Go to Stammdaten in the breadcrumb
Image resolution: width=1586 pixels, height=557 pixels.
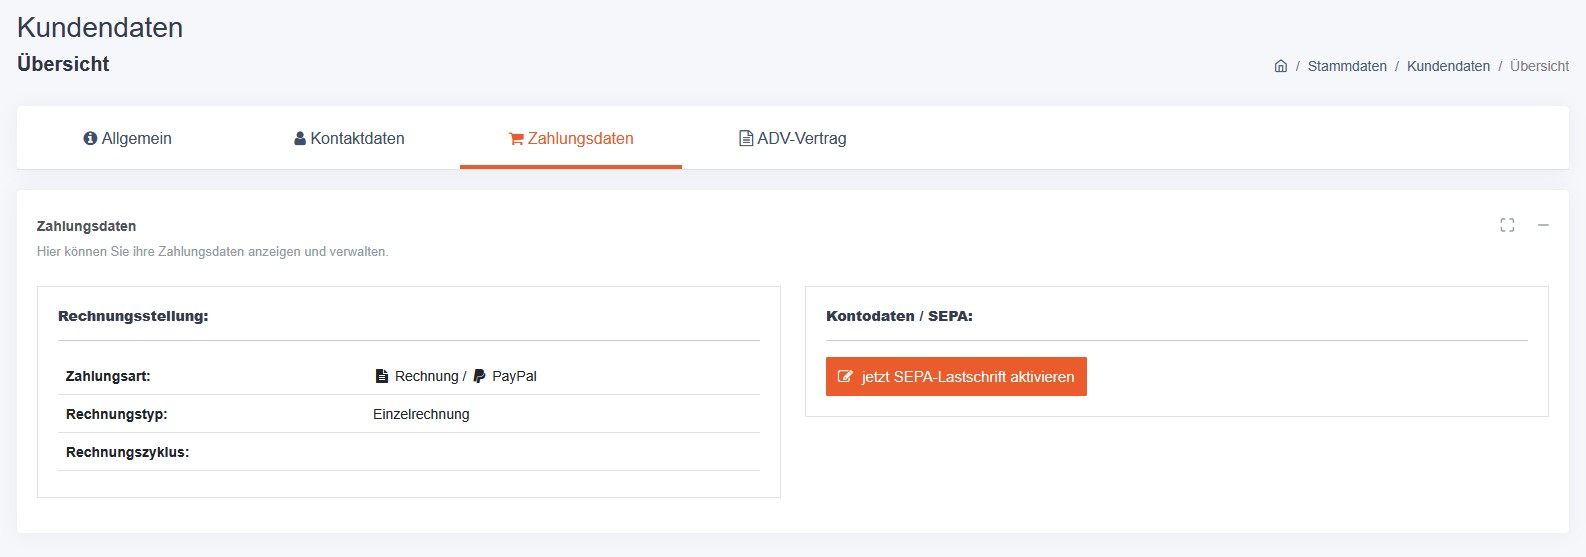pos(1347,66)
